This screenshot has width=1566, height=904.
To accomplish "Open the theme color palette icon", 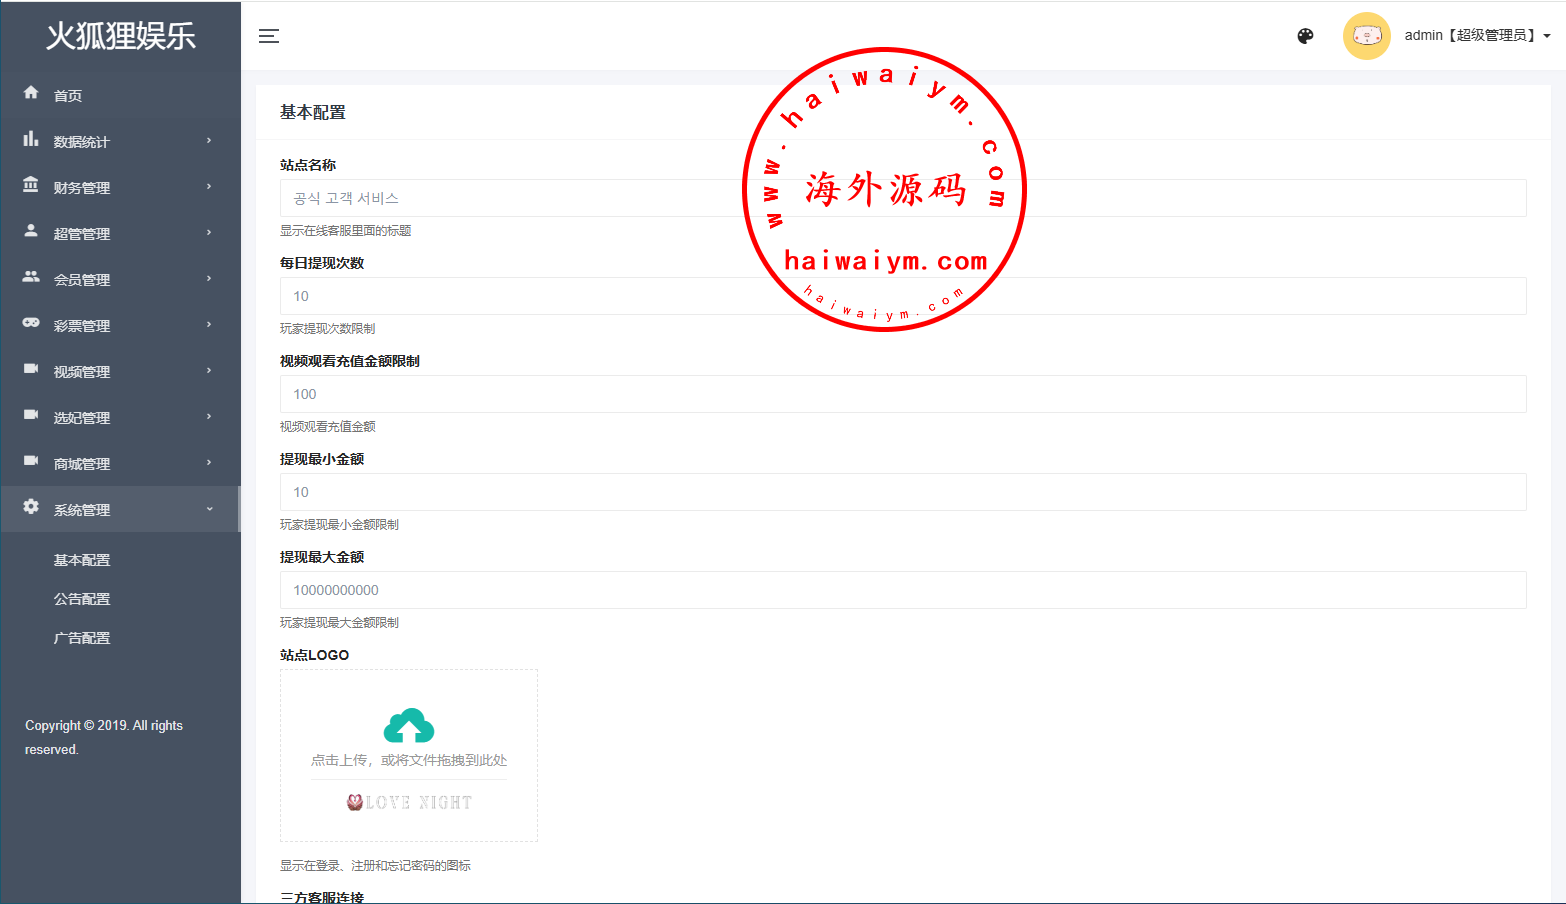I will coord(1305,36).
